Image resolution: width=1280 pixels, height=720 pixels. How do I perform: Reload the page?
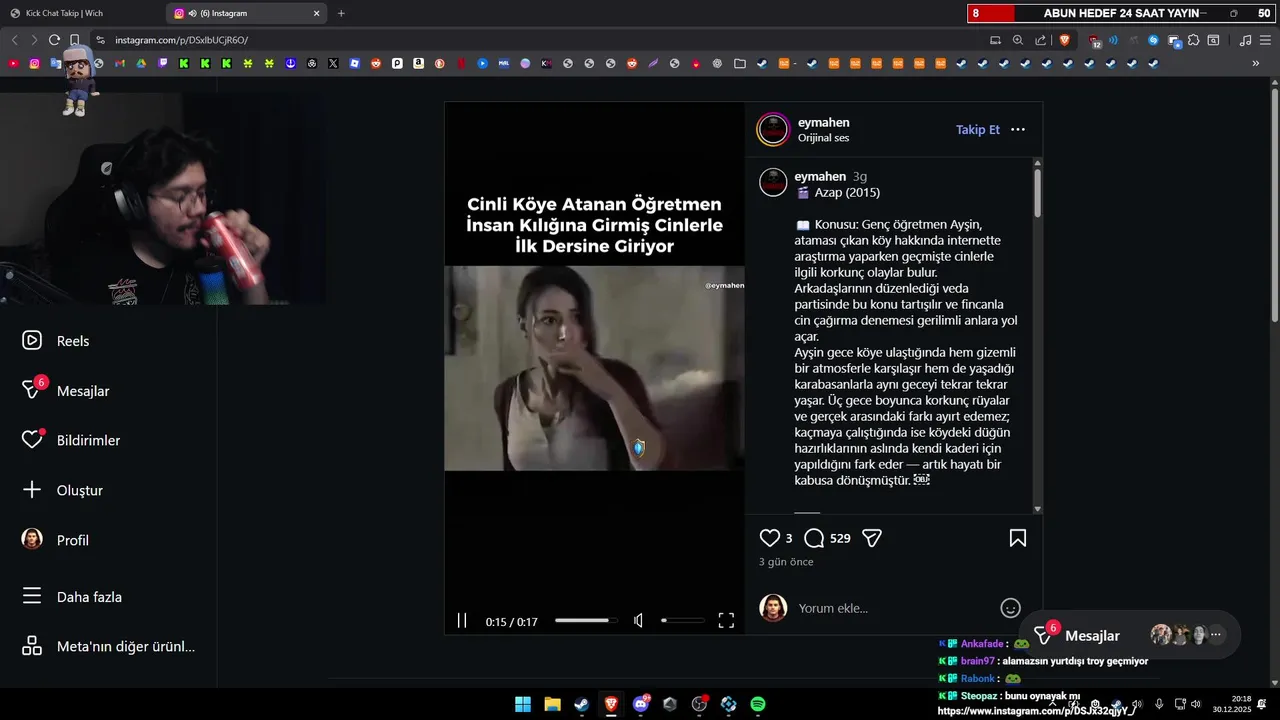tap(54, 40)
